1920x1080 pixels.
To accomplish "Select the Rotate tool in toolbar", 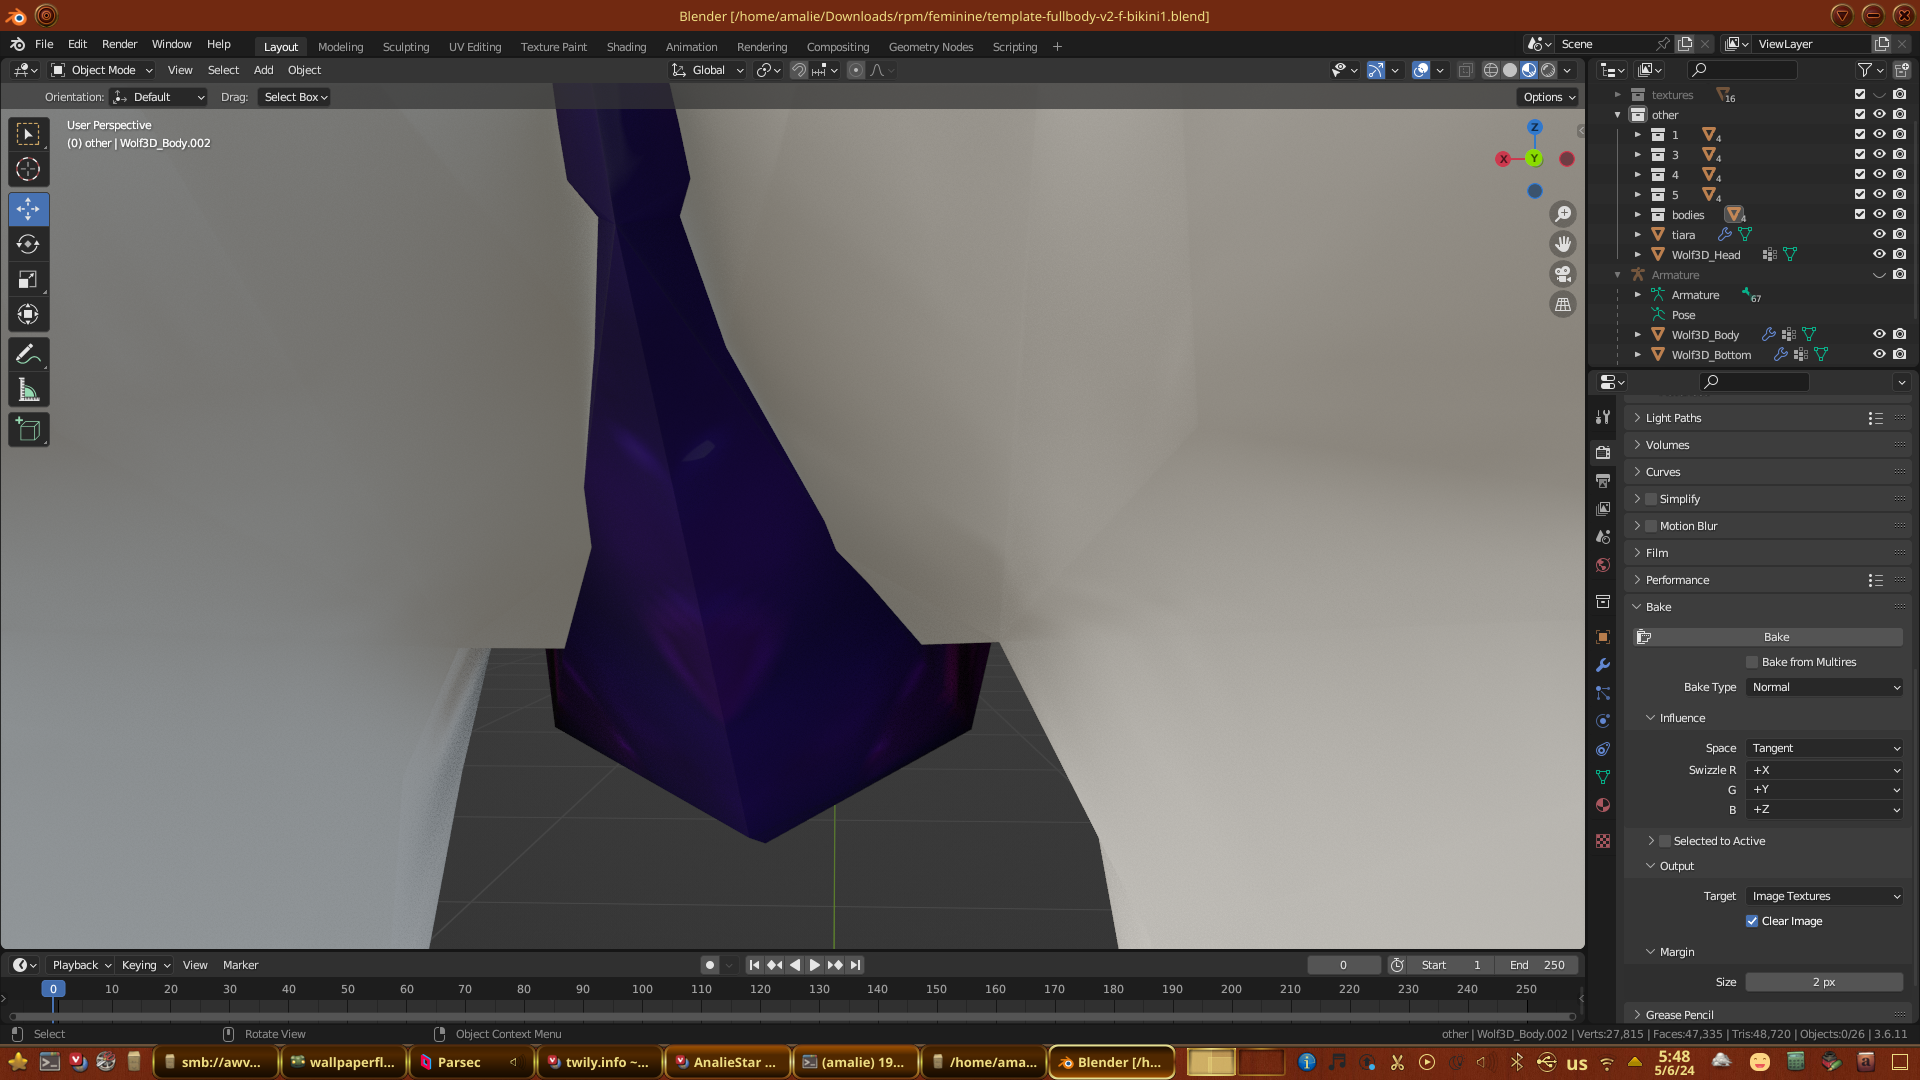I will pos(28,245).
